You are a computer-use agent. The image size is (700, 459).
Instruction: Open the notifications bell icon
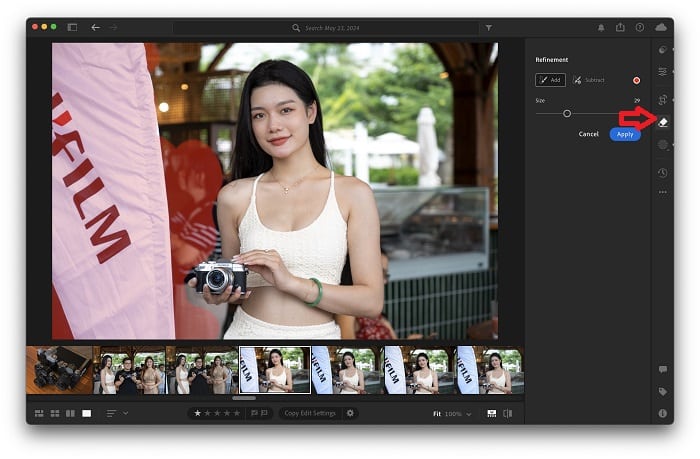(x=601, y=27)
